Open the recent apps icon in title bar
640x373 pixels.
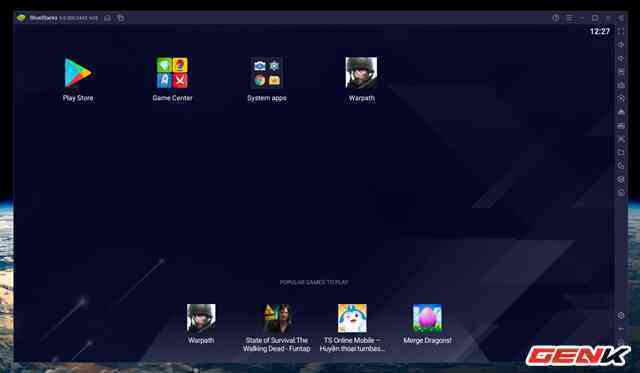(x=121, y=18)
